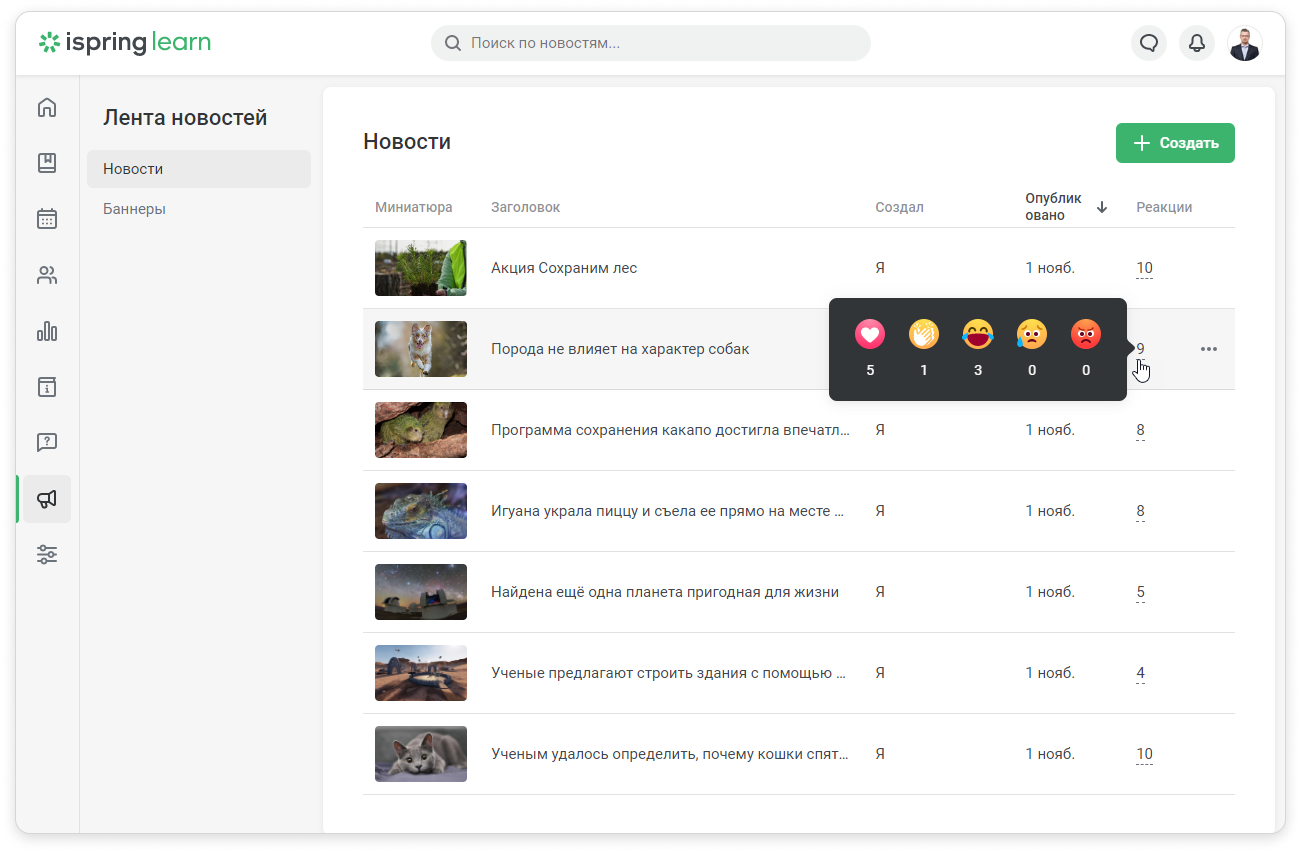This screenshot has width=1301, height=853.
Task: Open news Ученые предлагают строить здания
Action: [669, 673]
